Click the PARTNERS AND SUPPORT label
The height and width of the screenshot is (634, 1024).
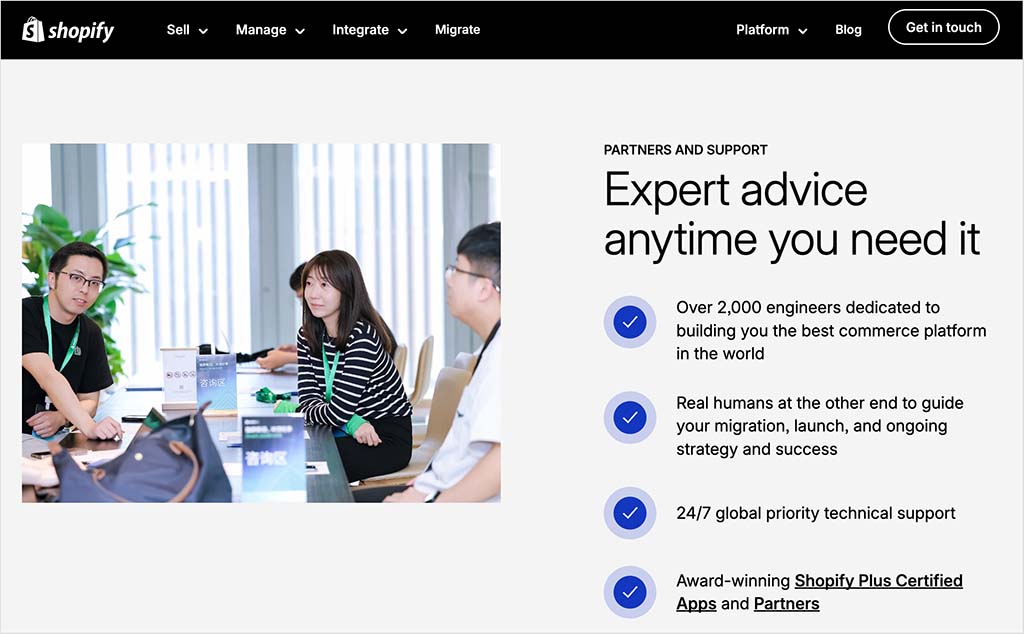click(x=684, y=149)
